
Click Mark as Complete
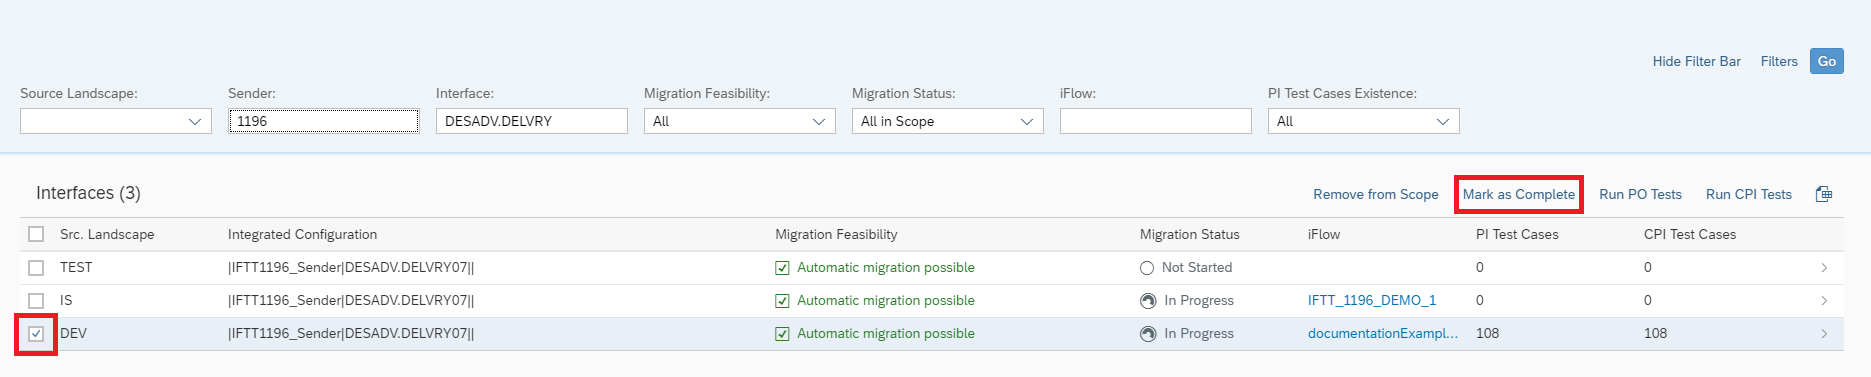[x=1518, y=194]
